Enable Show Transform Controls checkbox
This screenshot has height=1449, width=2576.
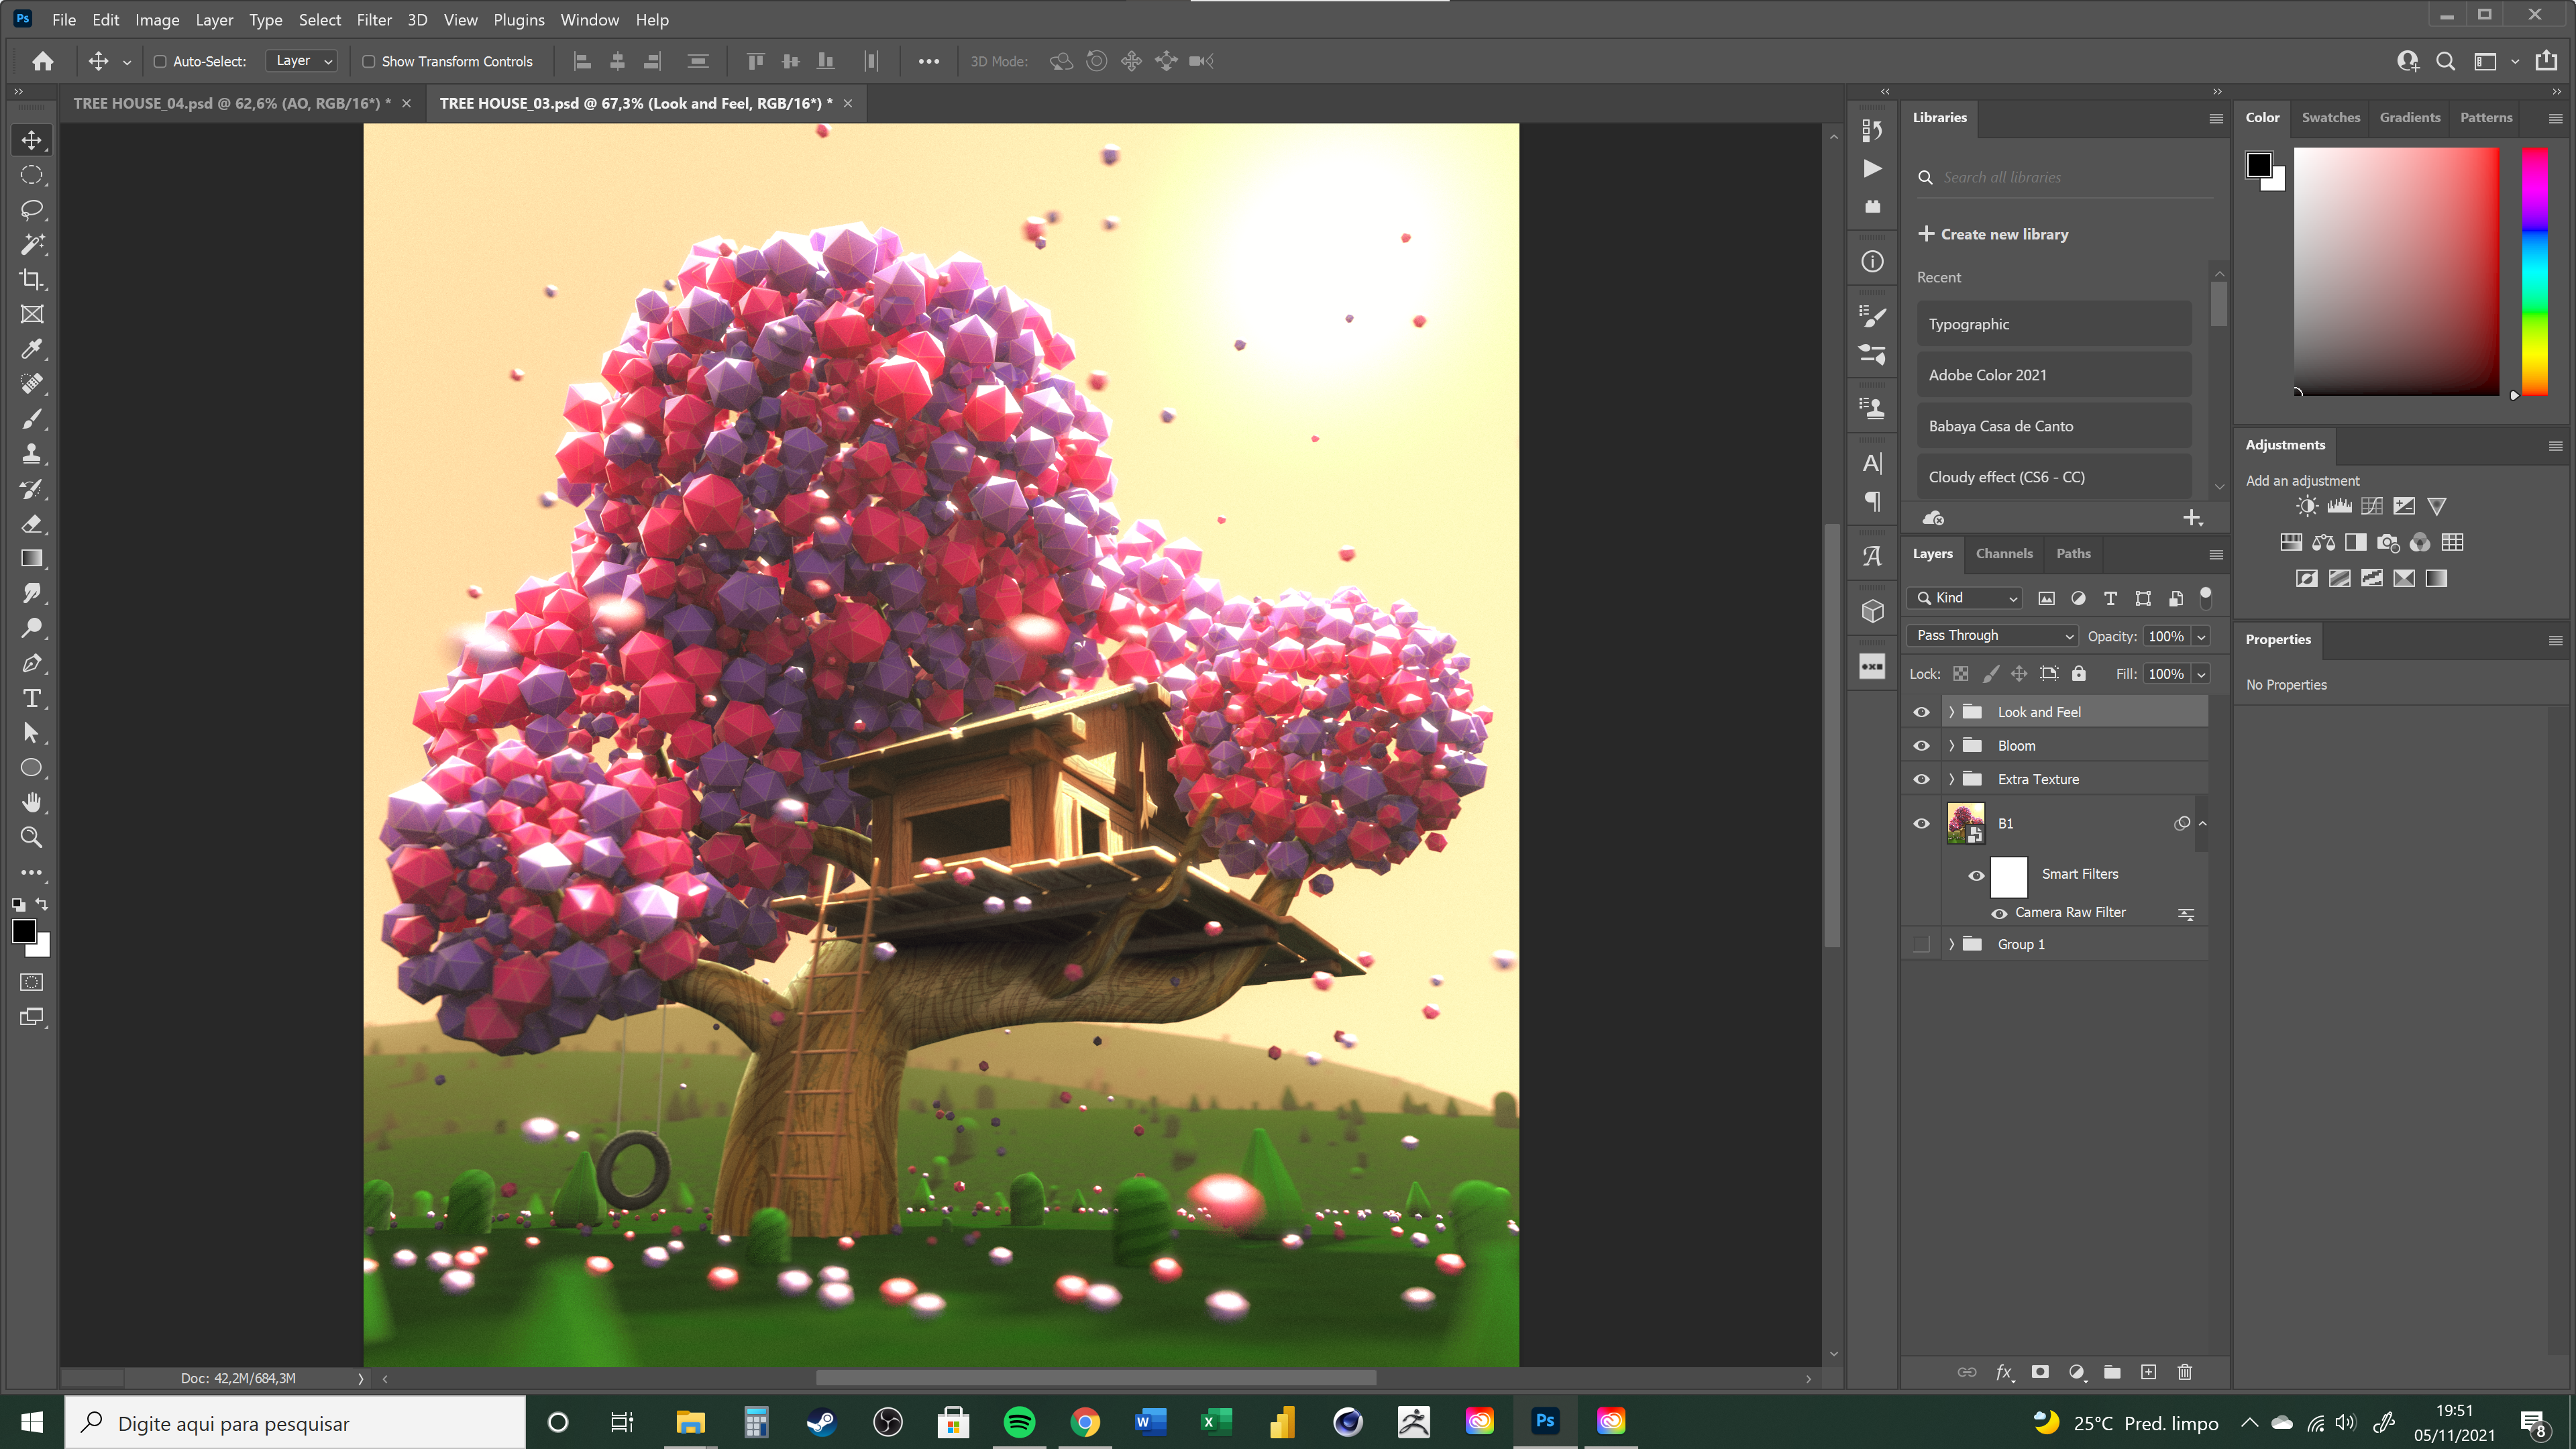[369, 62]
